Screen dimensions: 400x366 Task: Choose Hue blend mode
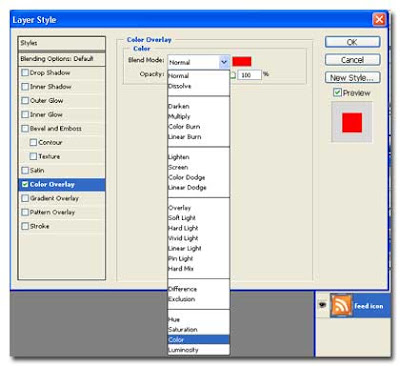pyautogui.click(x=199, y=319)
